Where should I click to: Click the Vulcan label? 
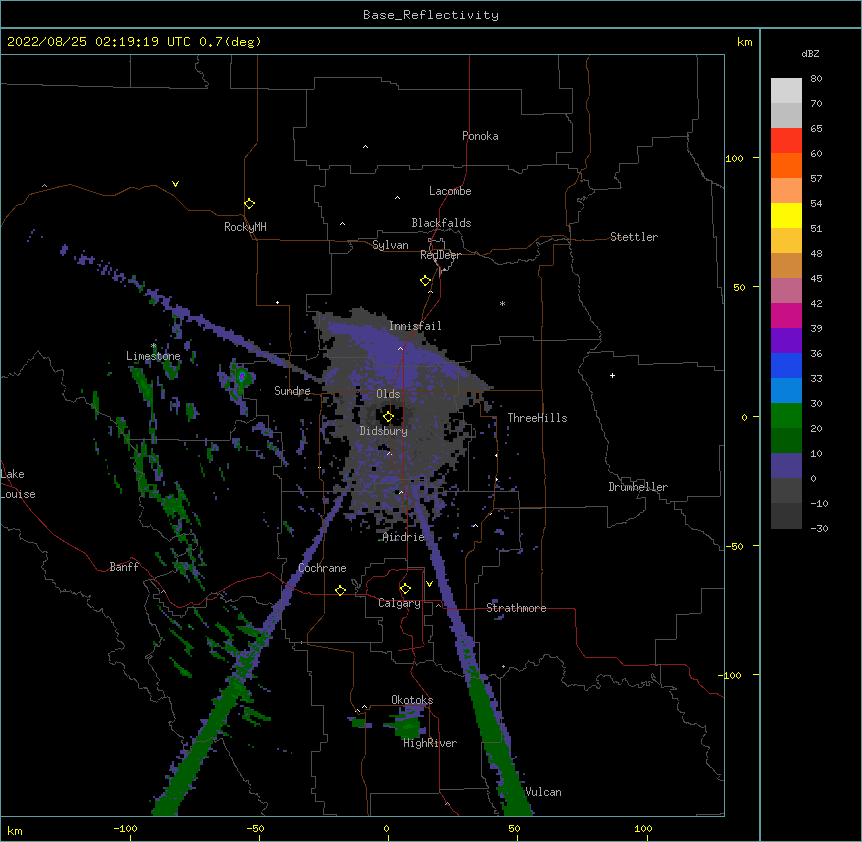[x=543, y=792]
